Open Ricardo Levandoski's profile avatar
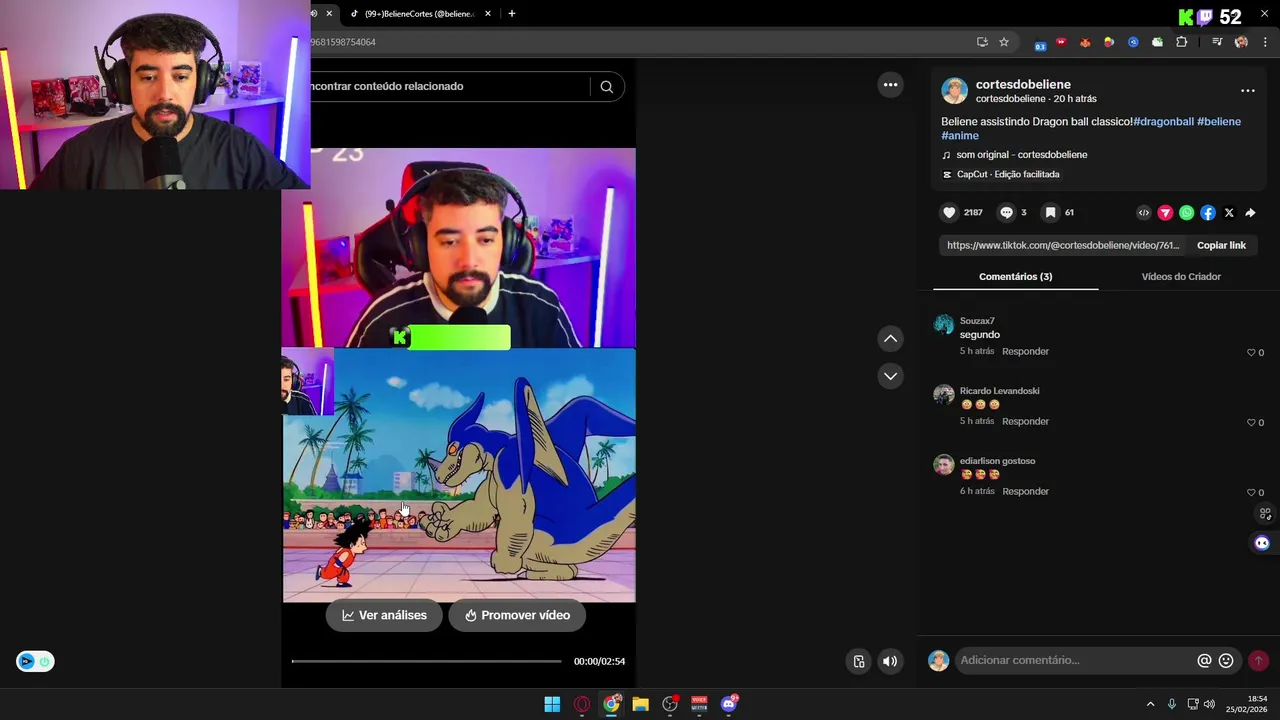The height and width of the screenshot is (720, 1280). coord(944,394)
